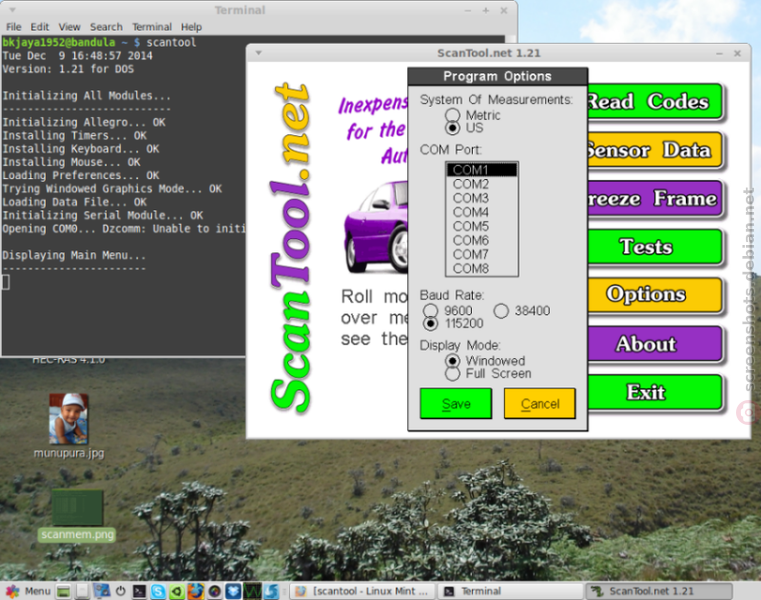Switch to the Terminal taskbar entry
Screen dimensions: 761x600
(x=511, y=591)
